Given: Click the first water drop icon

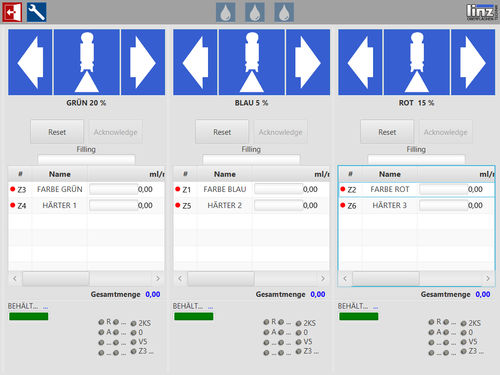Looking at the screenshot, I should coord(226,12).
